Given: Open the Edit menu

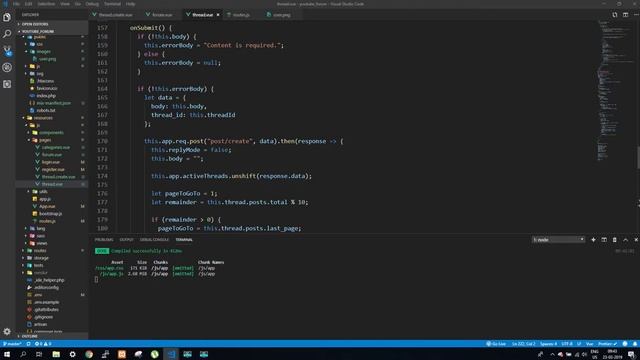Looking at the screenshot, I should tap(29, 4).
